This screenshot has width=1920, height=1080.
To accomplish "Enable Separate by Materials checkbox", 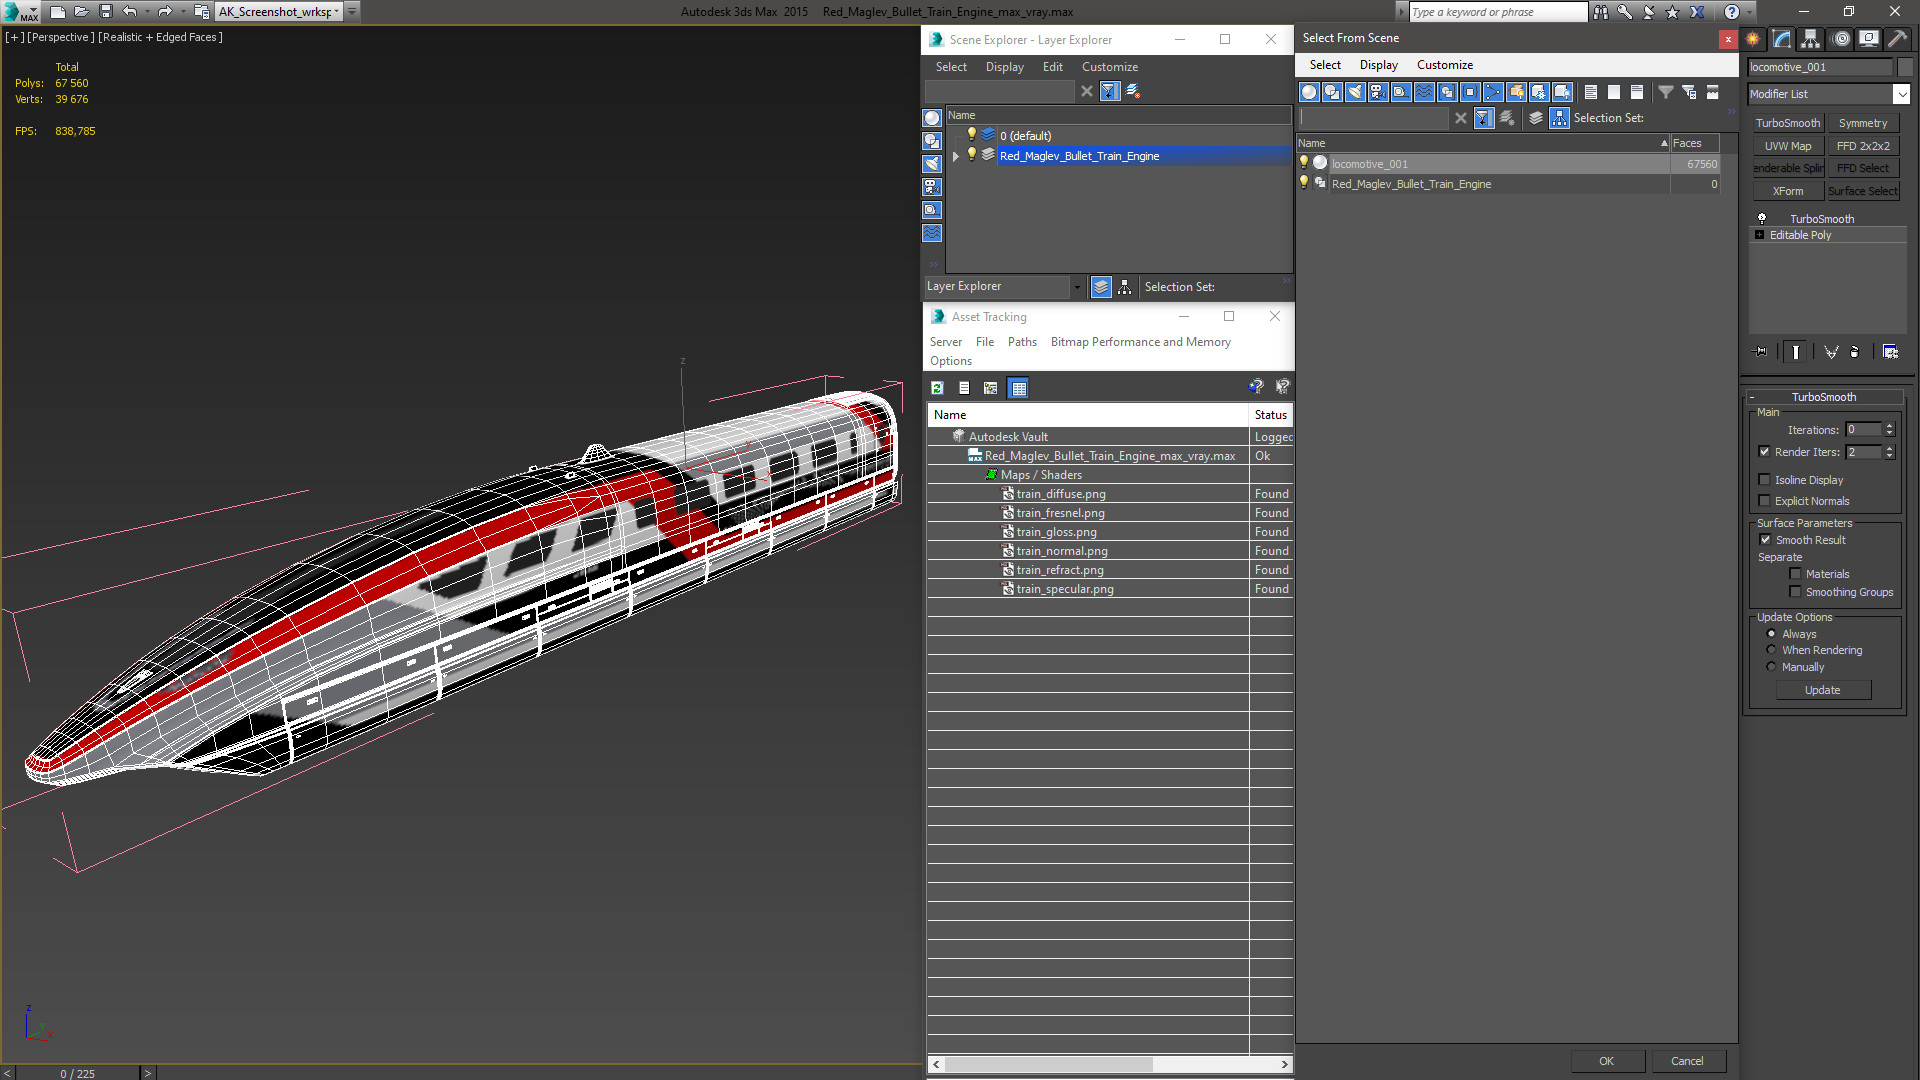I will (1796, 574).
